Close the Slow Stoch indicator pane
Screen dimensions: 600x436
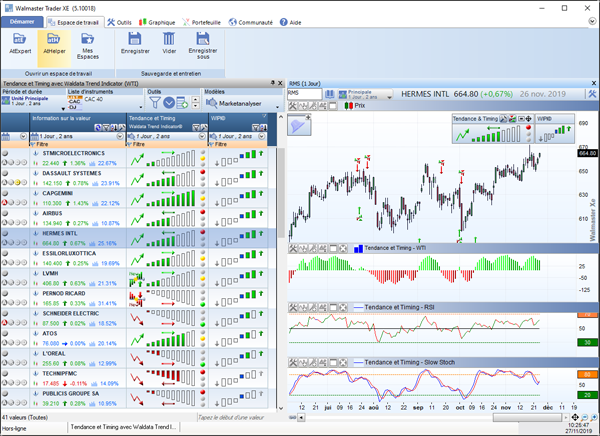(343, 363)
